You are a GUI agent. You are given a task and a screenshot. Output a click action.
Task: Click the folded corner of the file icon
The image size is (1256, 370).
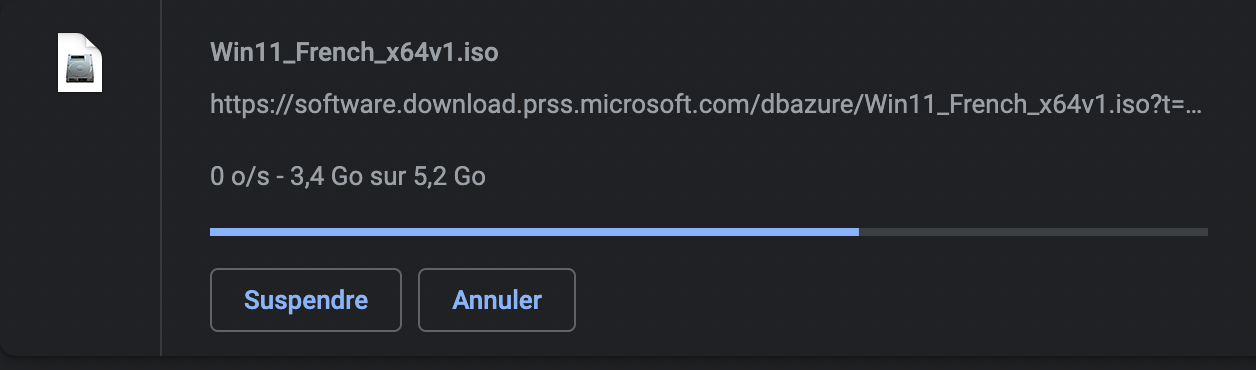94,41
